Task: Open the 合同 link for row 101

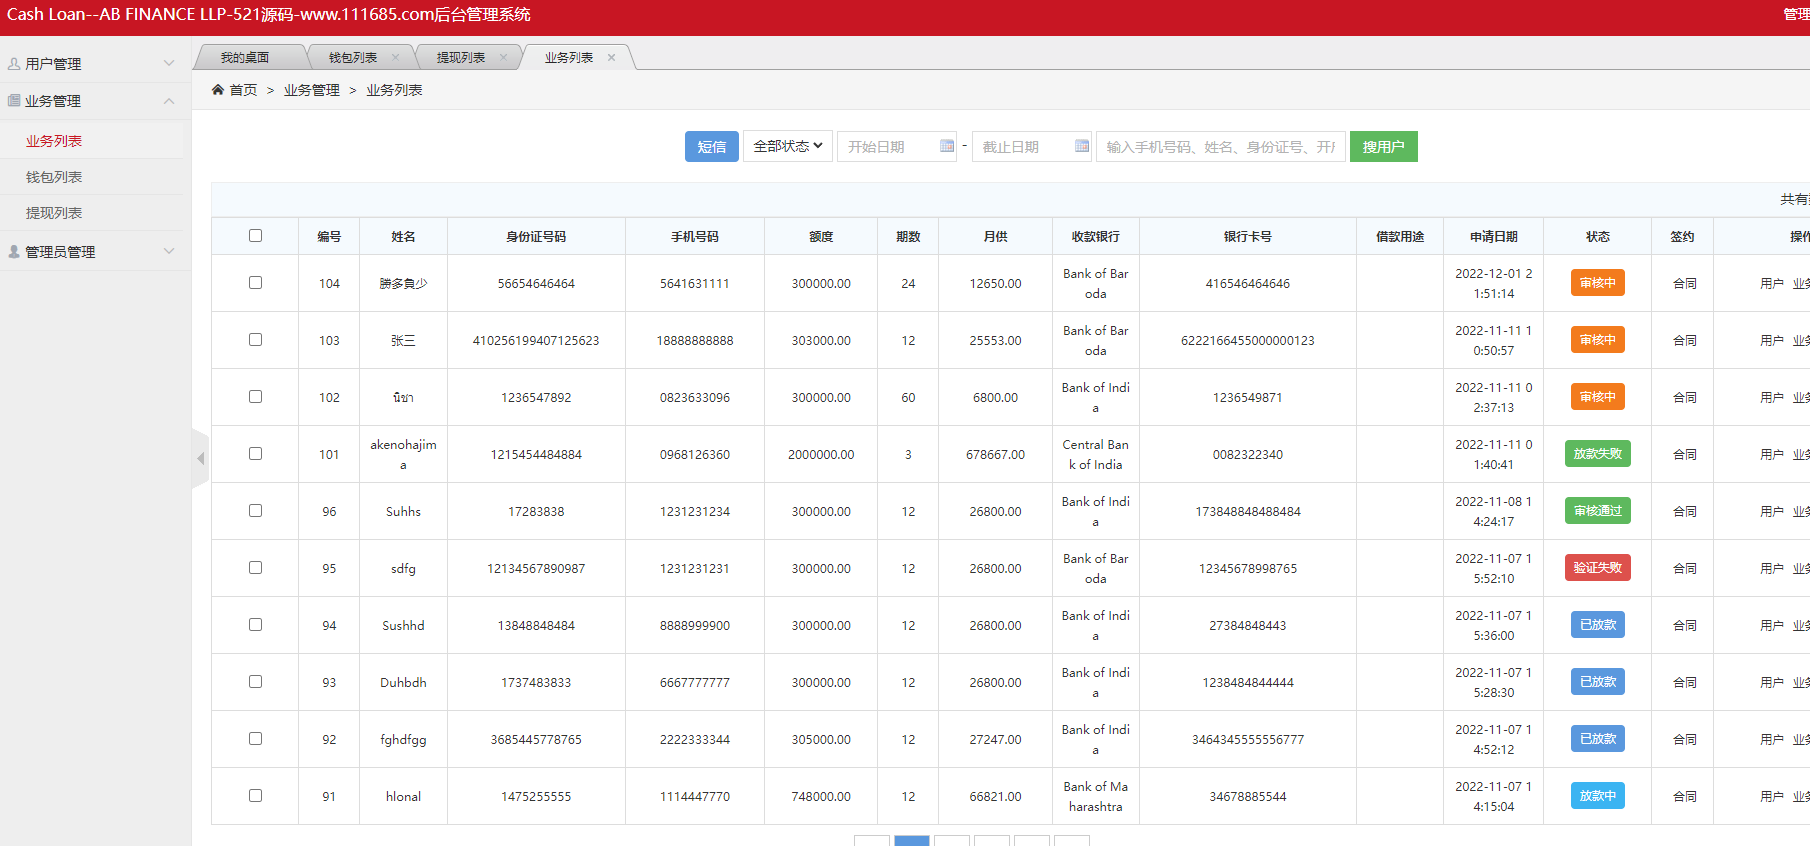Action: [x=1685, y=455]
